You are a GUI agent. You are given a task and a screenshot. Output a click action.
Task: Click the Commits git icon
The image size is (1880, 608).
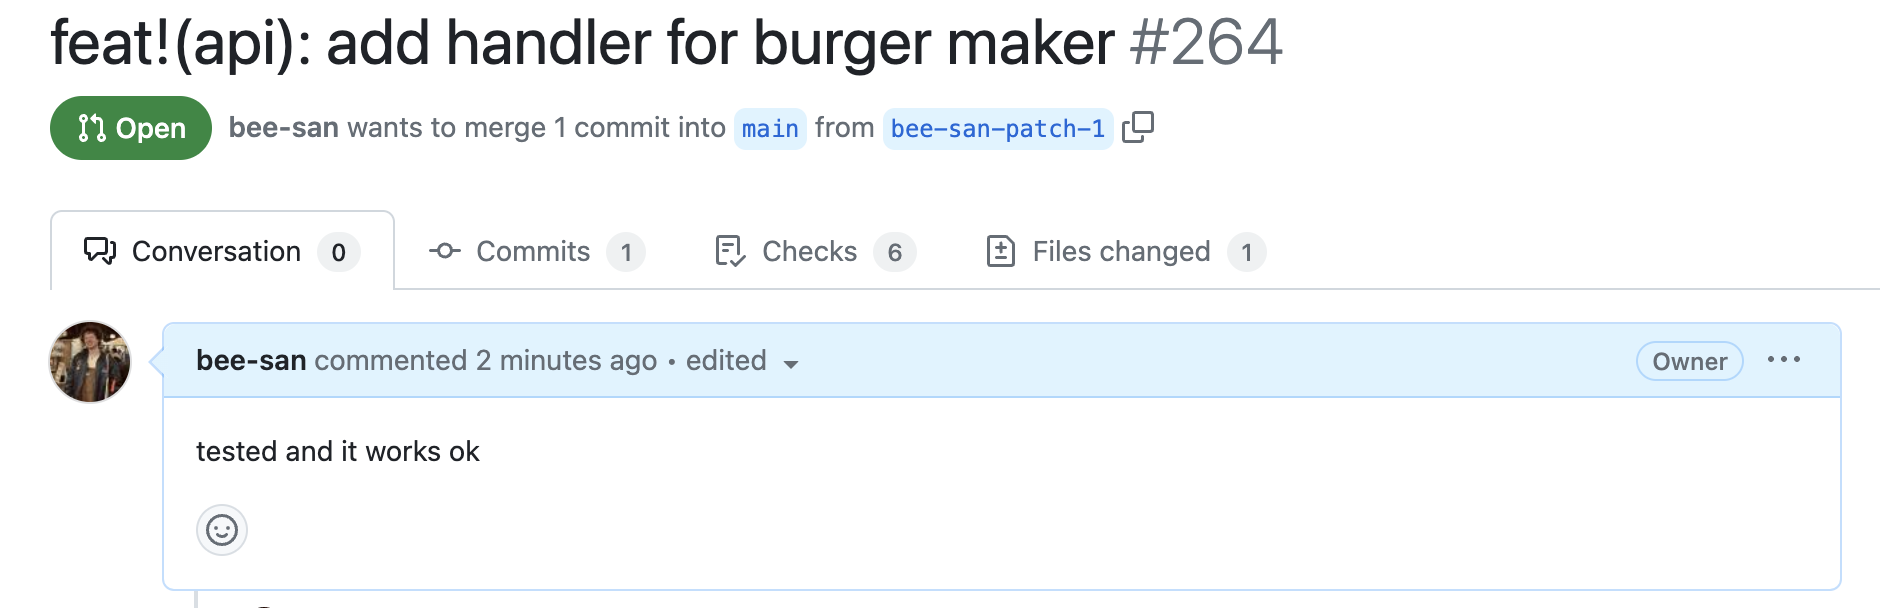(x=444, y=252)
